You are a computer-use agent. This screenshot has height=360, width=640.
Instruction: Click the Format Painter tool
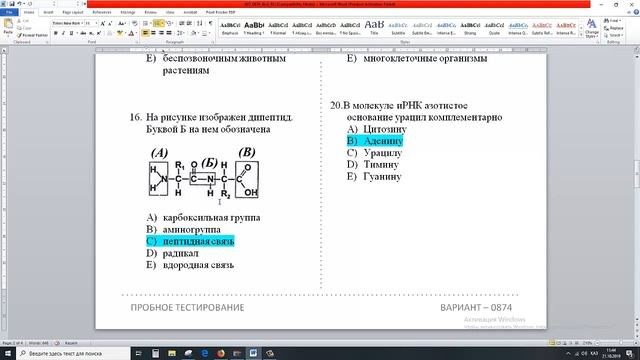click(32, 35)
